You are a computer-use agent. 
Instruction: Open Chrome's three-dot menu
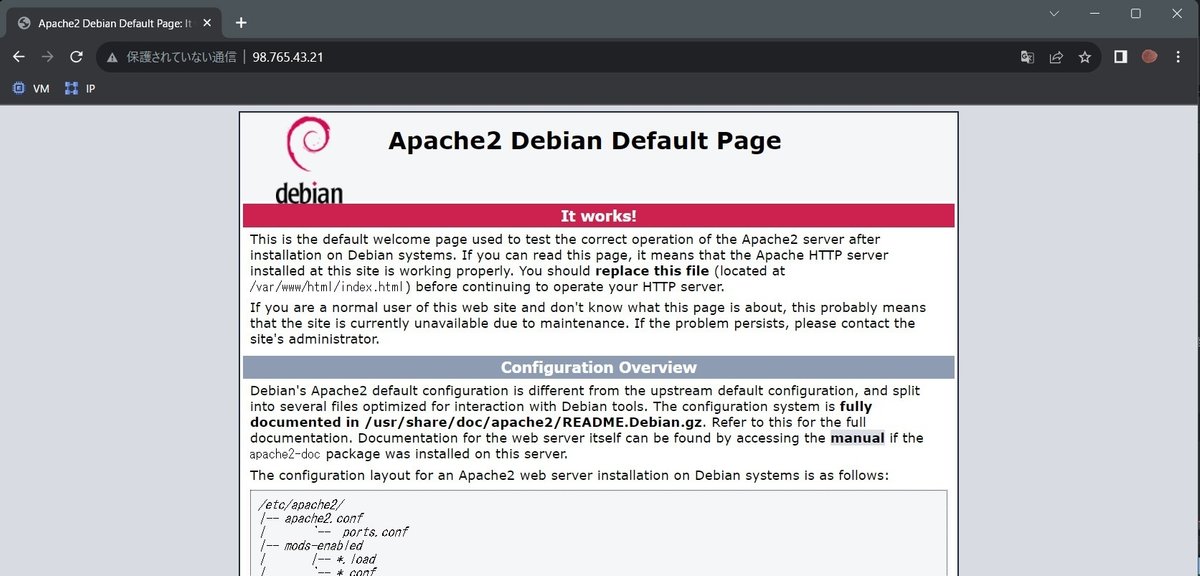(x=1179, y=57)
